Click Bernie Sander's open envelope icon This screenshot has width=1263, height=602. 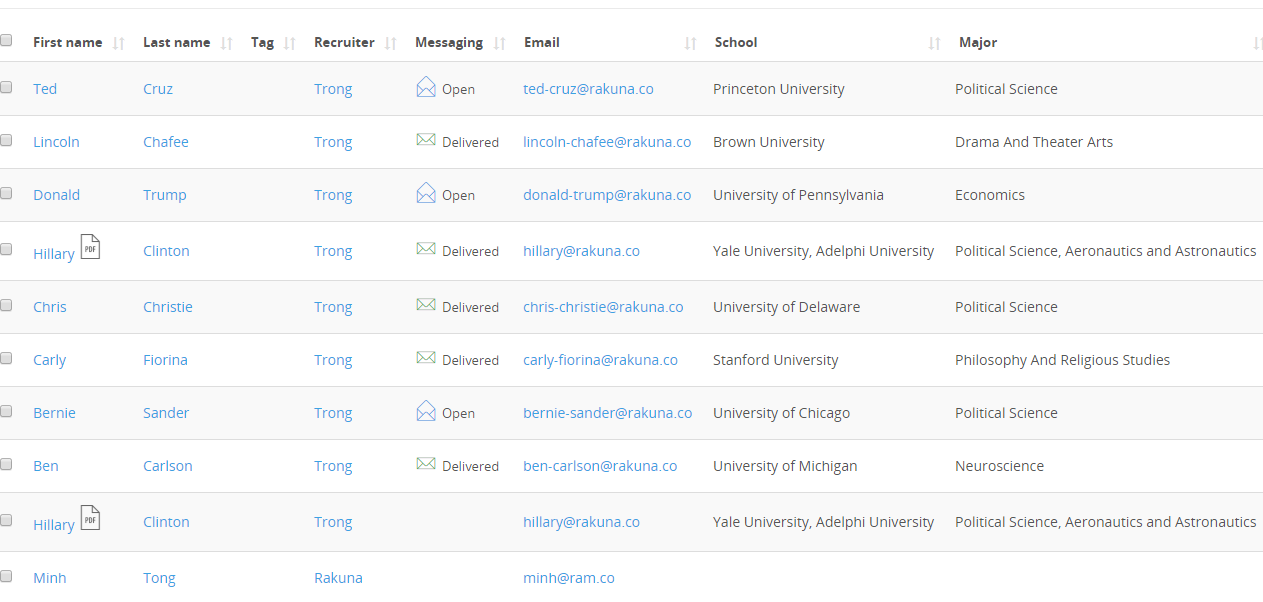426,411
